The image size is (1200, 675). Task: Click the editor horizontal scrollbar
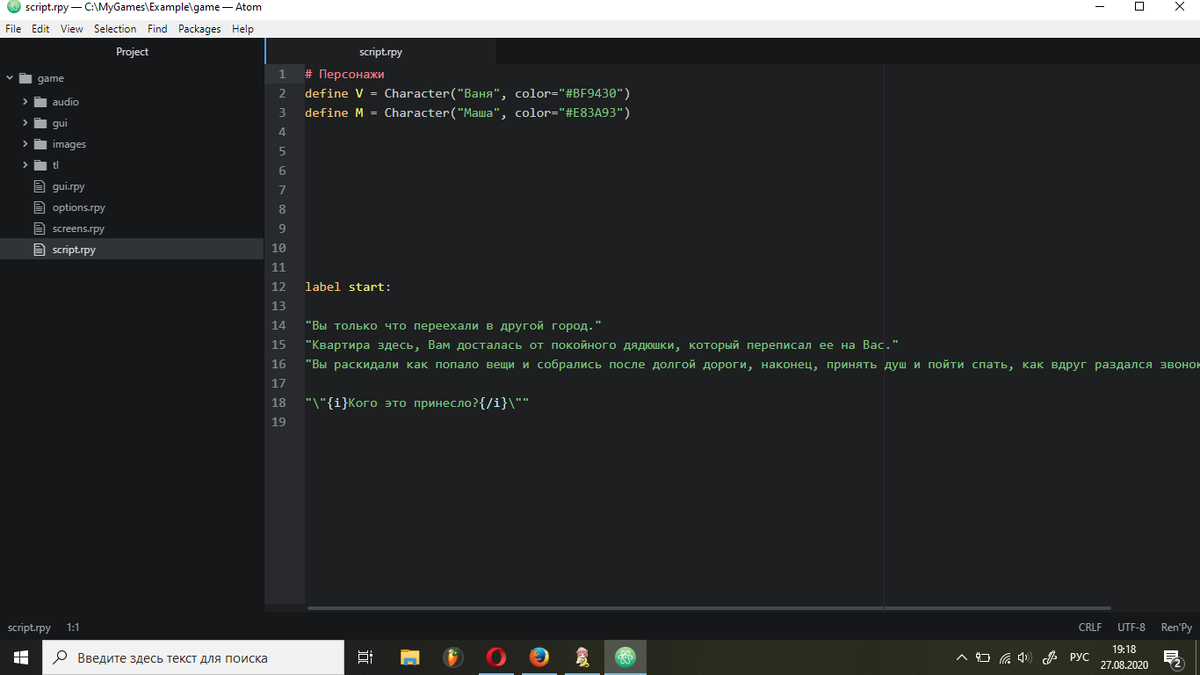pos(709,608)
